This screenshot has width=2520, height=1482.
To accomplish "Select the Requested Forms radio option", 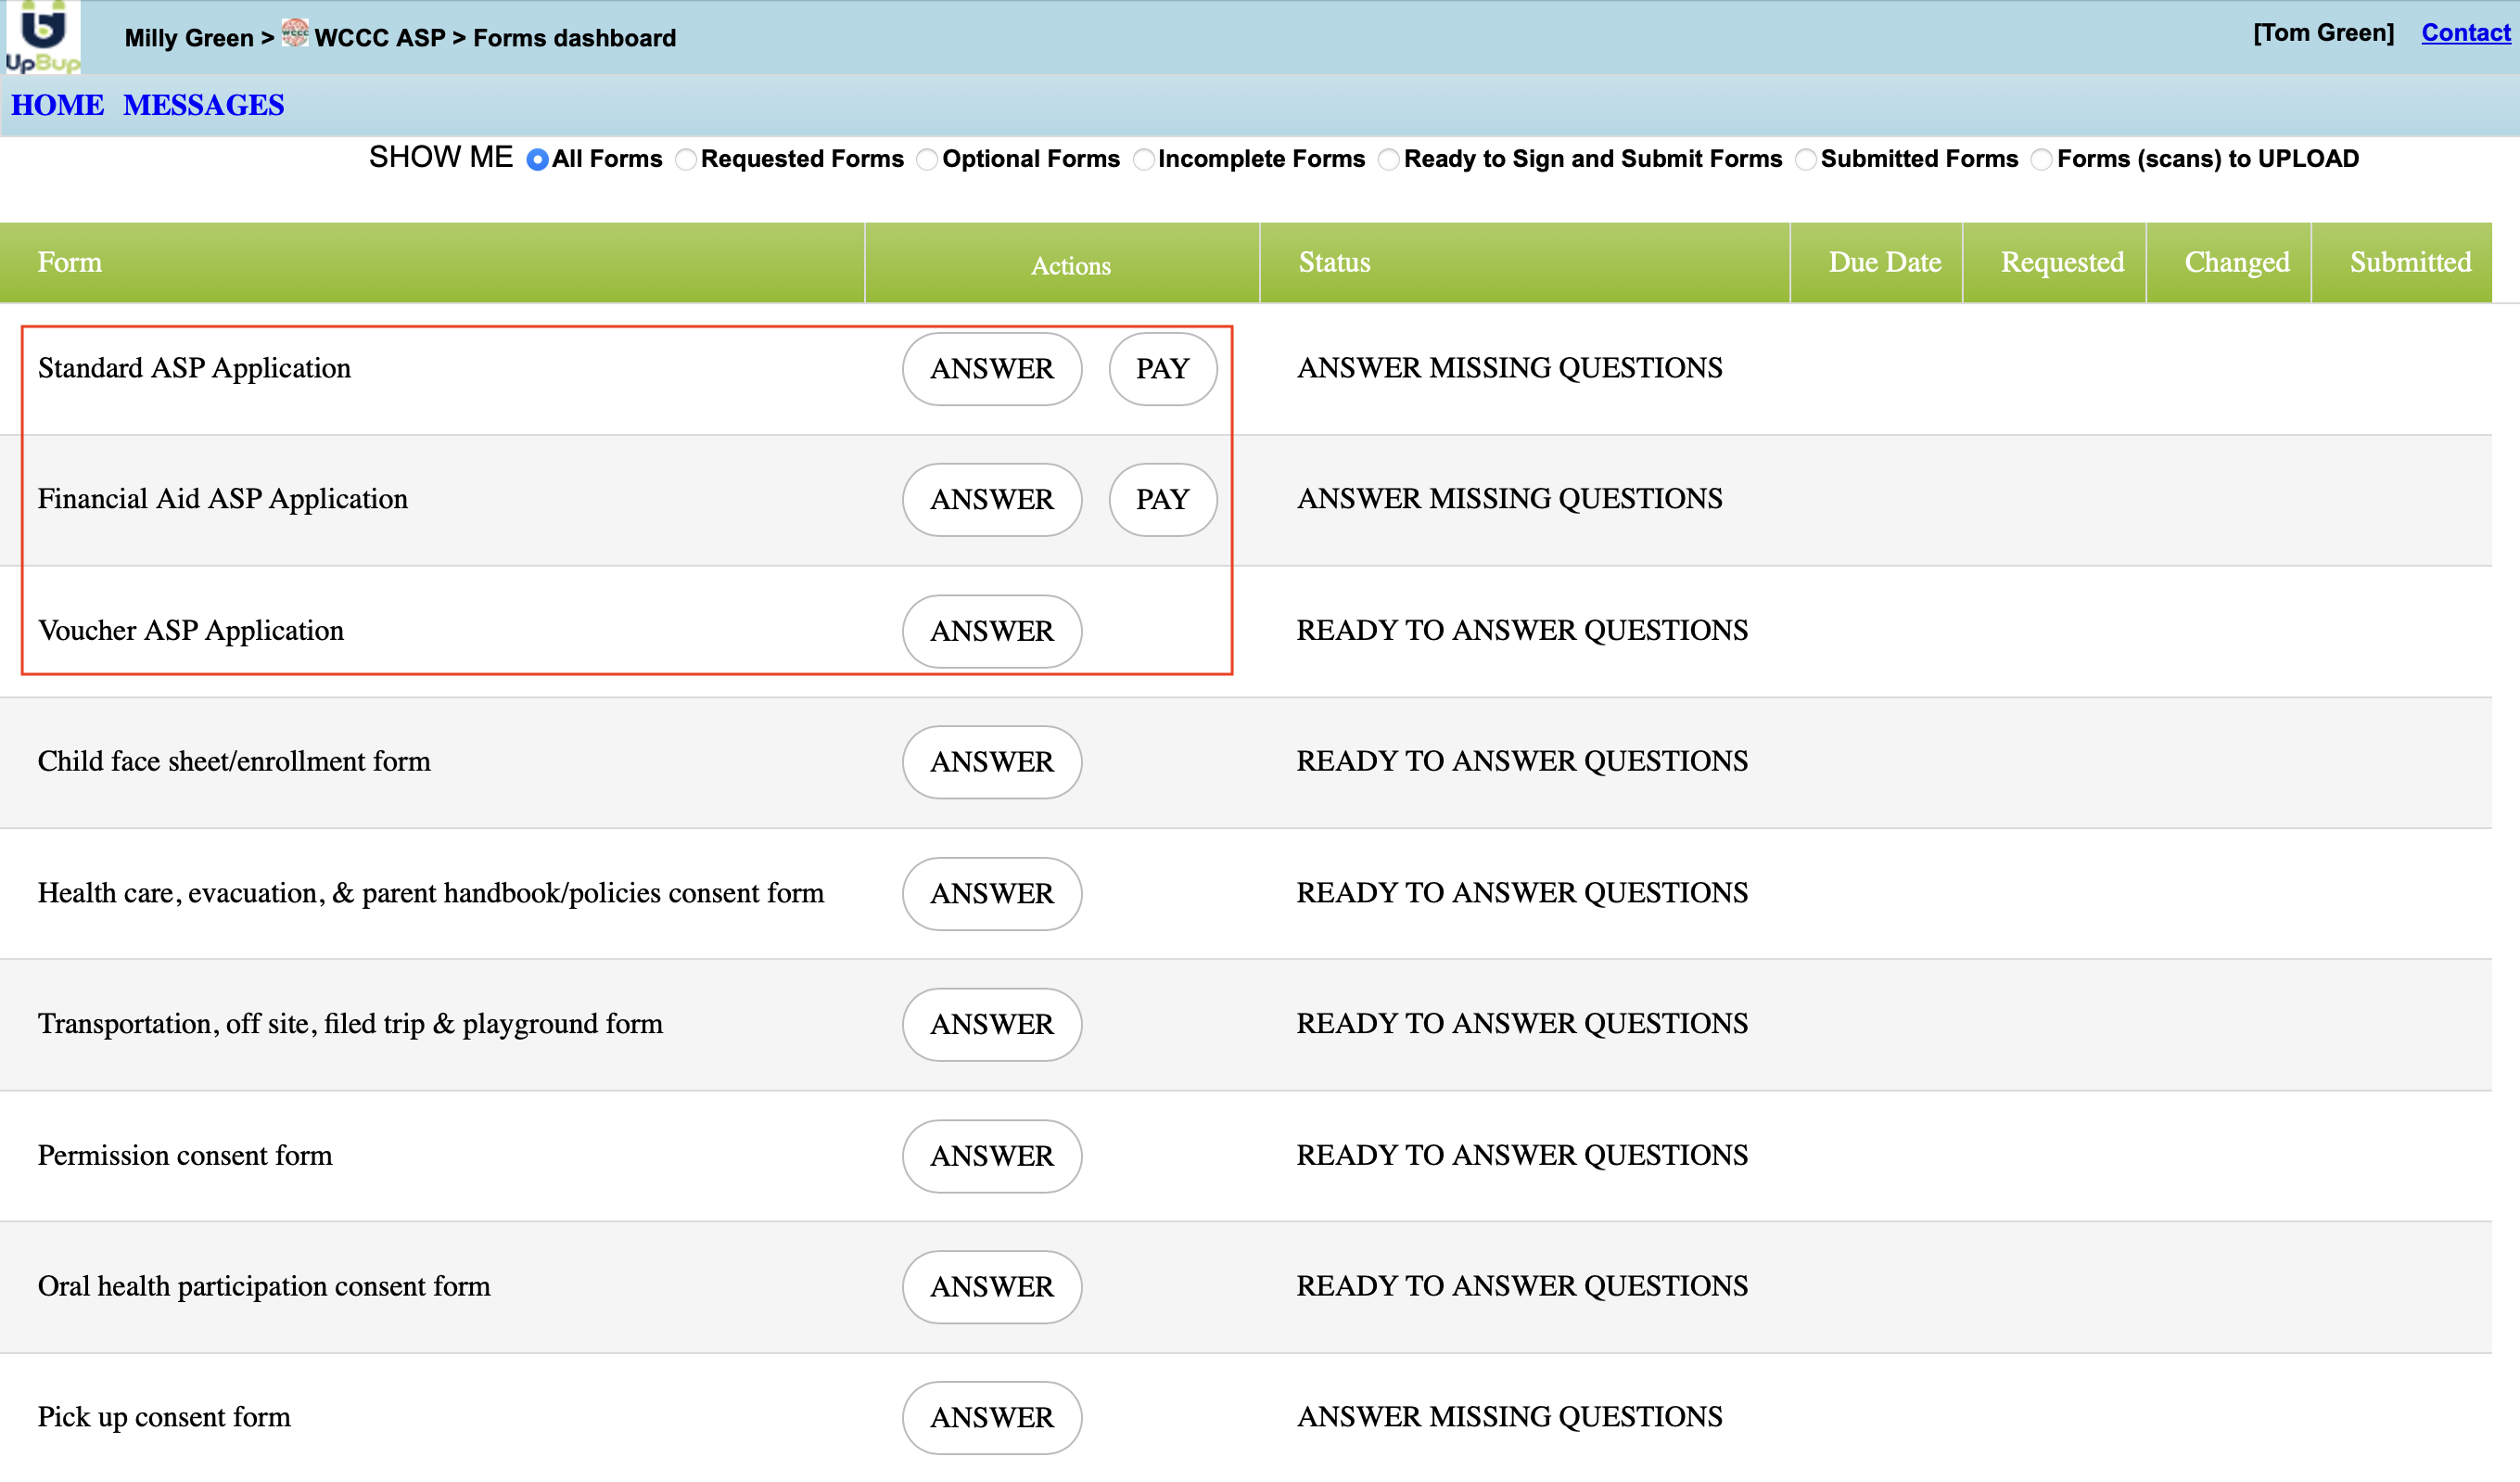I will click(x=686, y=160).
